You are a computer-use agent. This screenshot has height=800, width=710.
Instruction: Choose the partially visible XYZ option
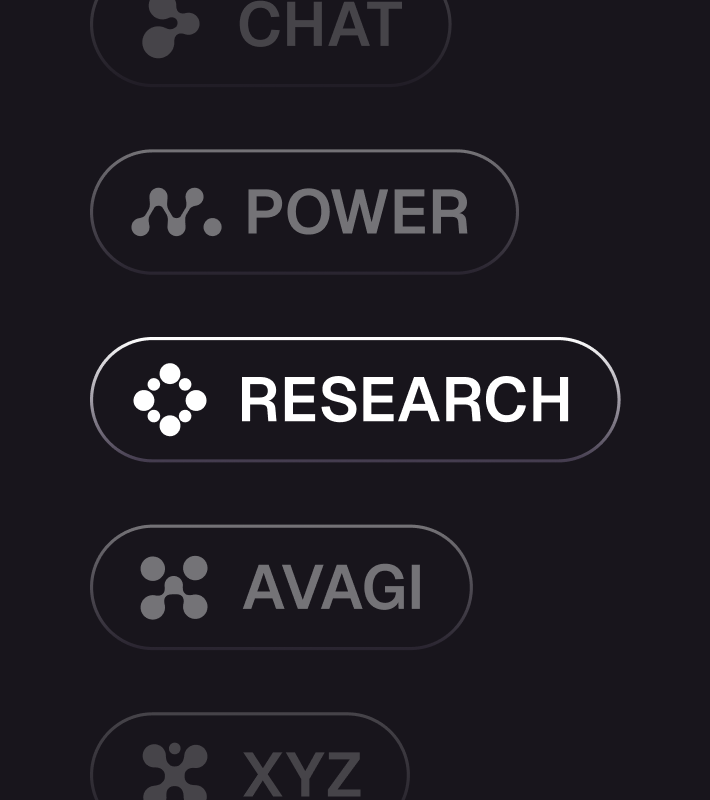coord(250,765)
